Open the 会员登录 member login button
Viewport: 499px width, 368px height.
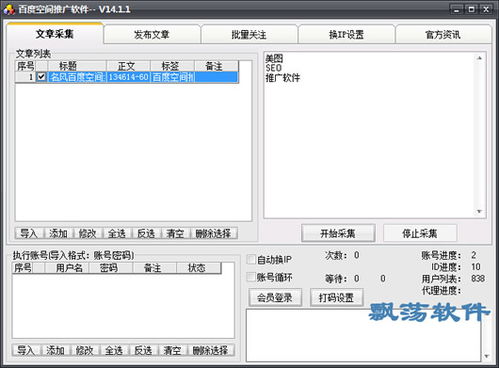tap(275, 297)
